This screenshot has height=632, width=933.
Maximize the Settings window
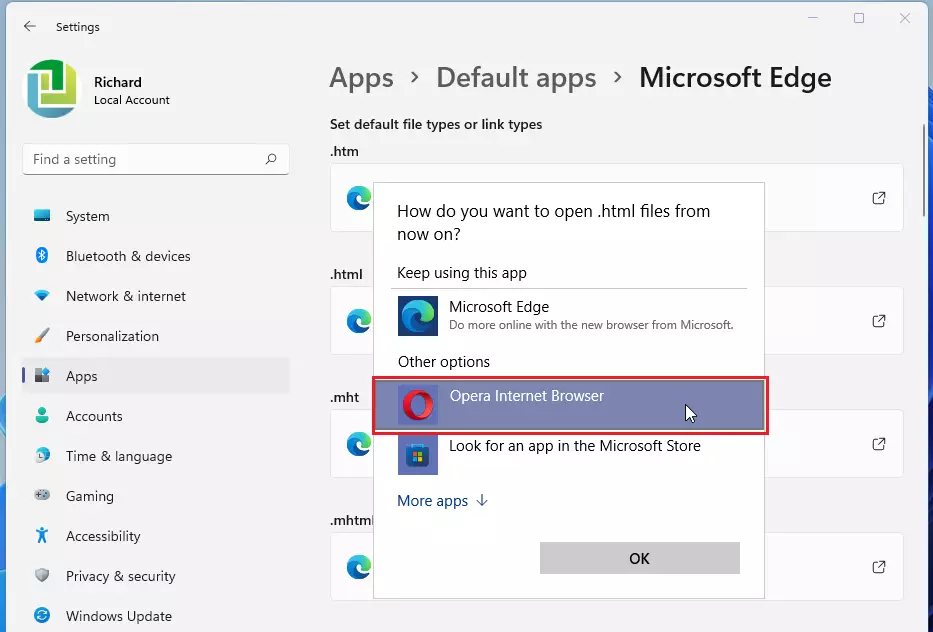pyautogui.click(x=859, y=18)
